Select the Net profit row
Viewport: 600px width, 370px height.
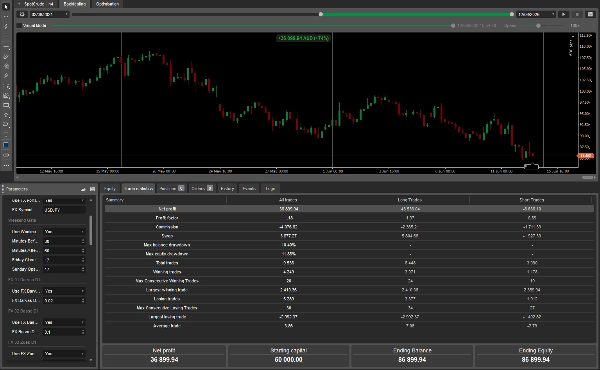click(x=349, y=209)
